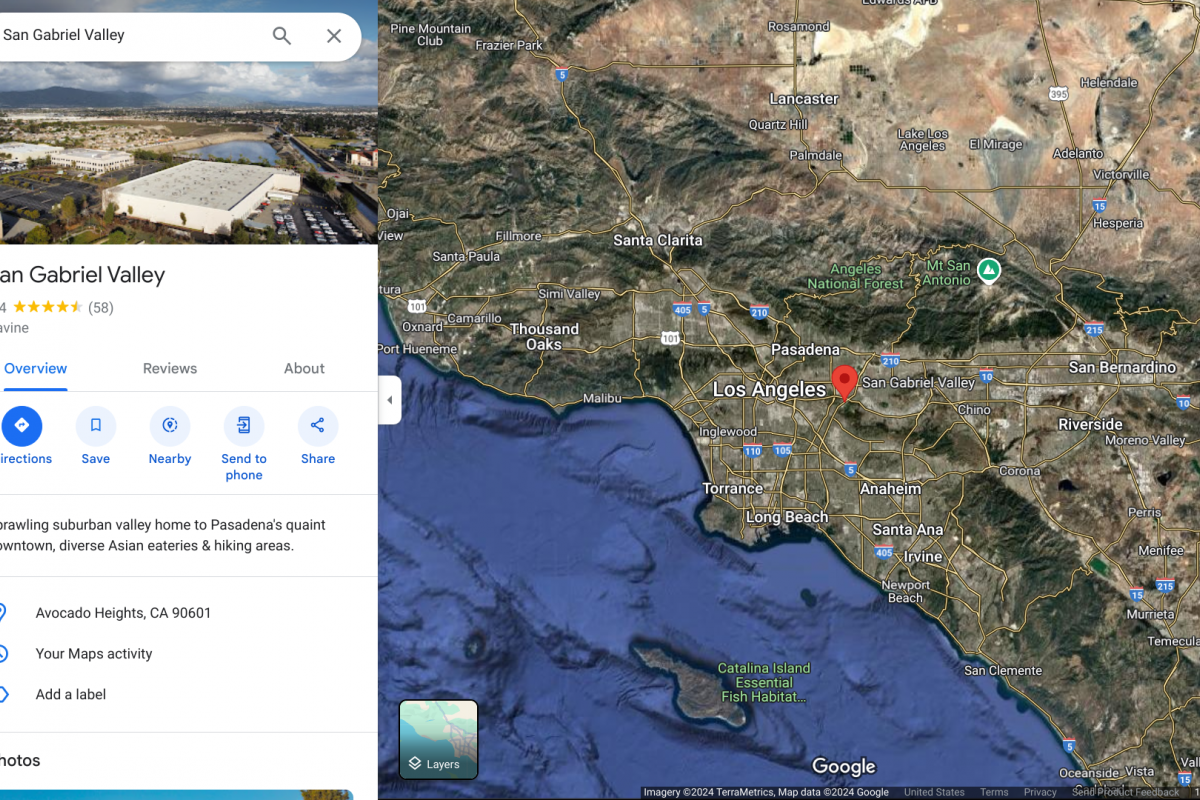This screenshot has width=1200, height=800.
Task: Click the Mt San Antonio mountain marker
Action: [x=988, y=269]
